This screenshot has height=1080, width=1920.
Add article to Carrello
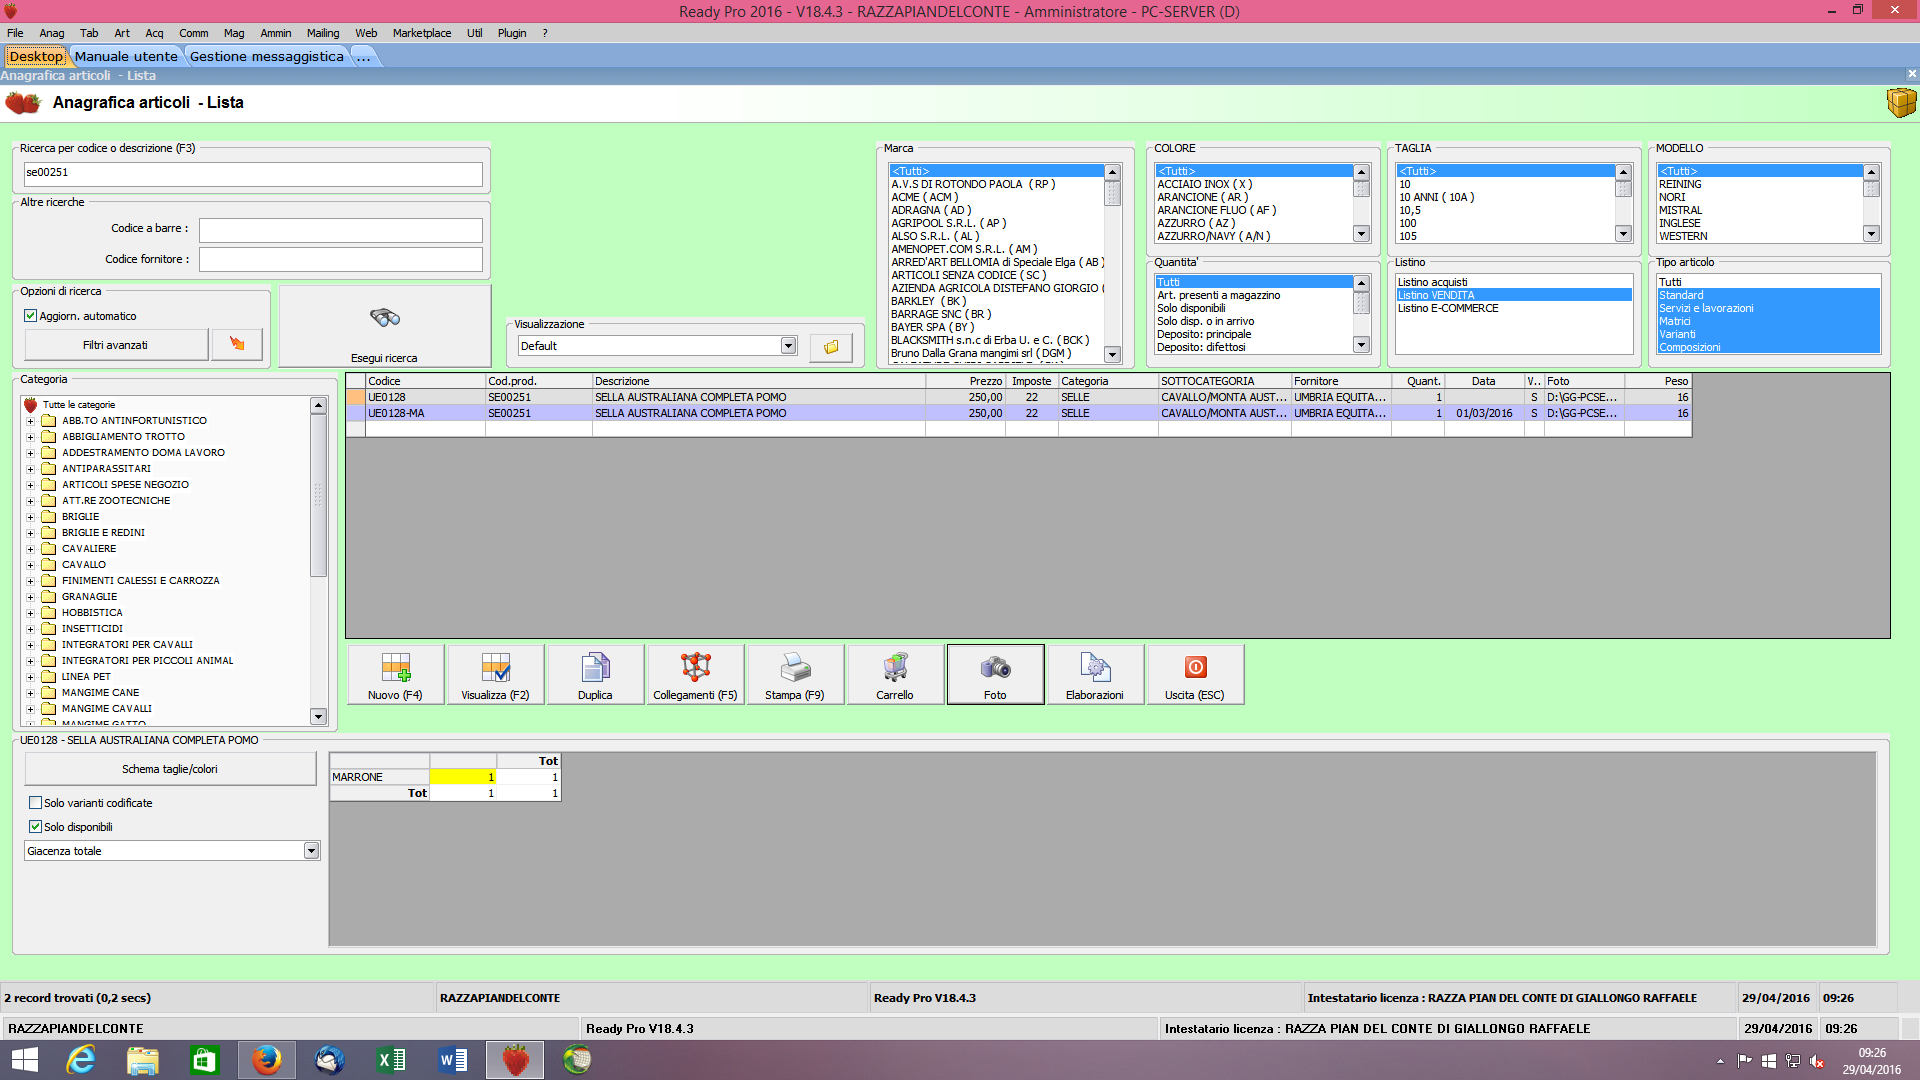pos(896,675)
